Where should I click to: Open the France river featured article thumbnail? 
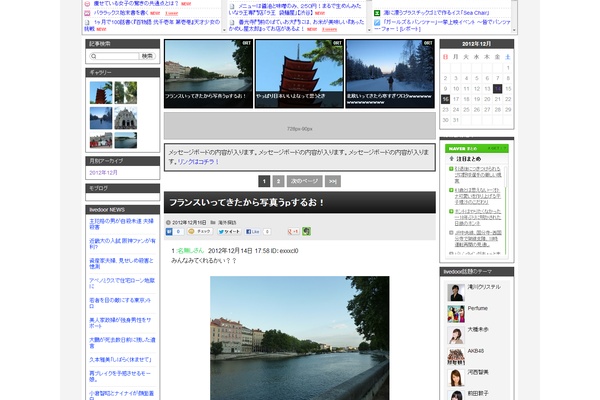[x=209, y=73]
